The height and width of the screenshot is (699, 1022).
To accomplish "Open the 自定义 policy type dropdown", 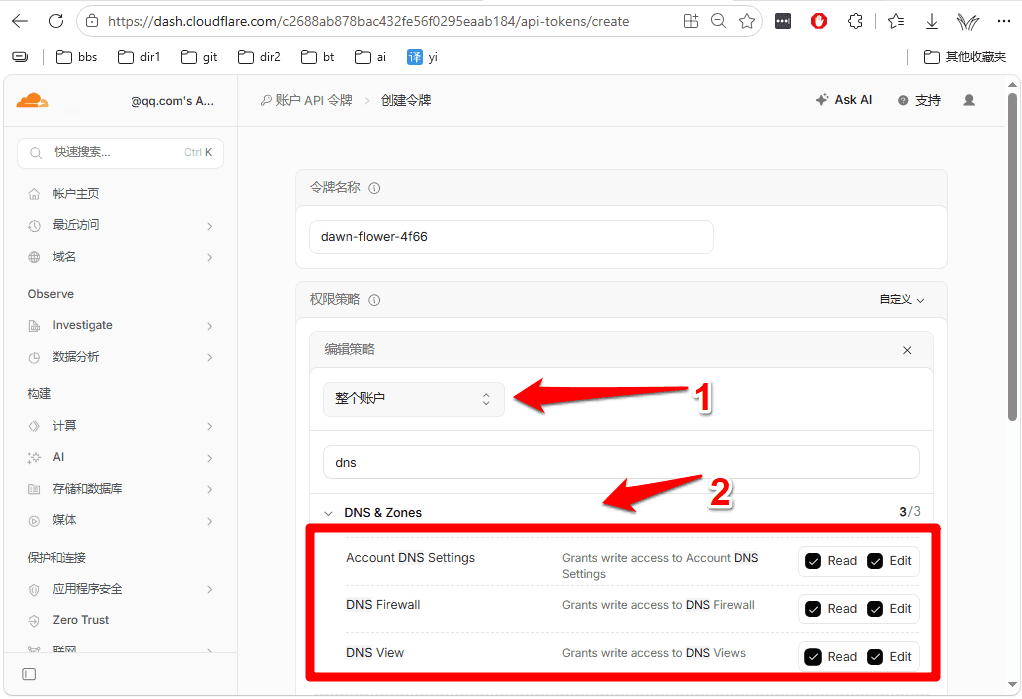I will point(901,300).
